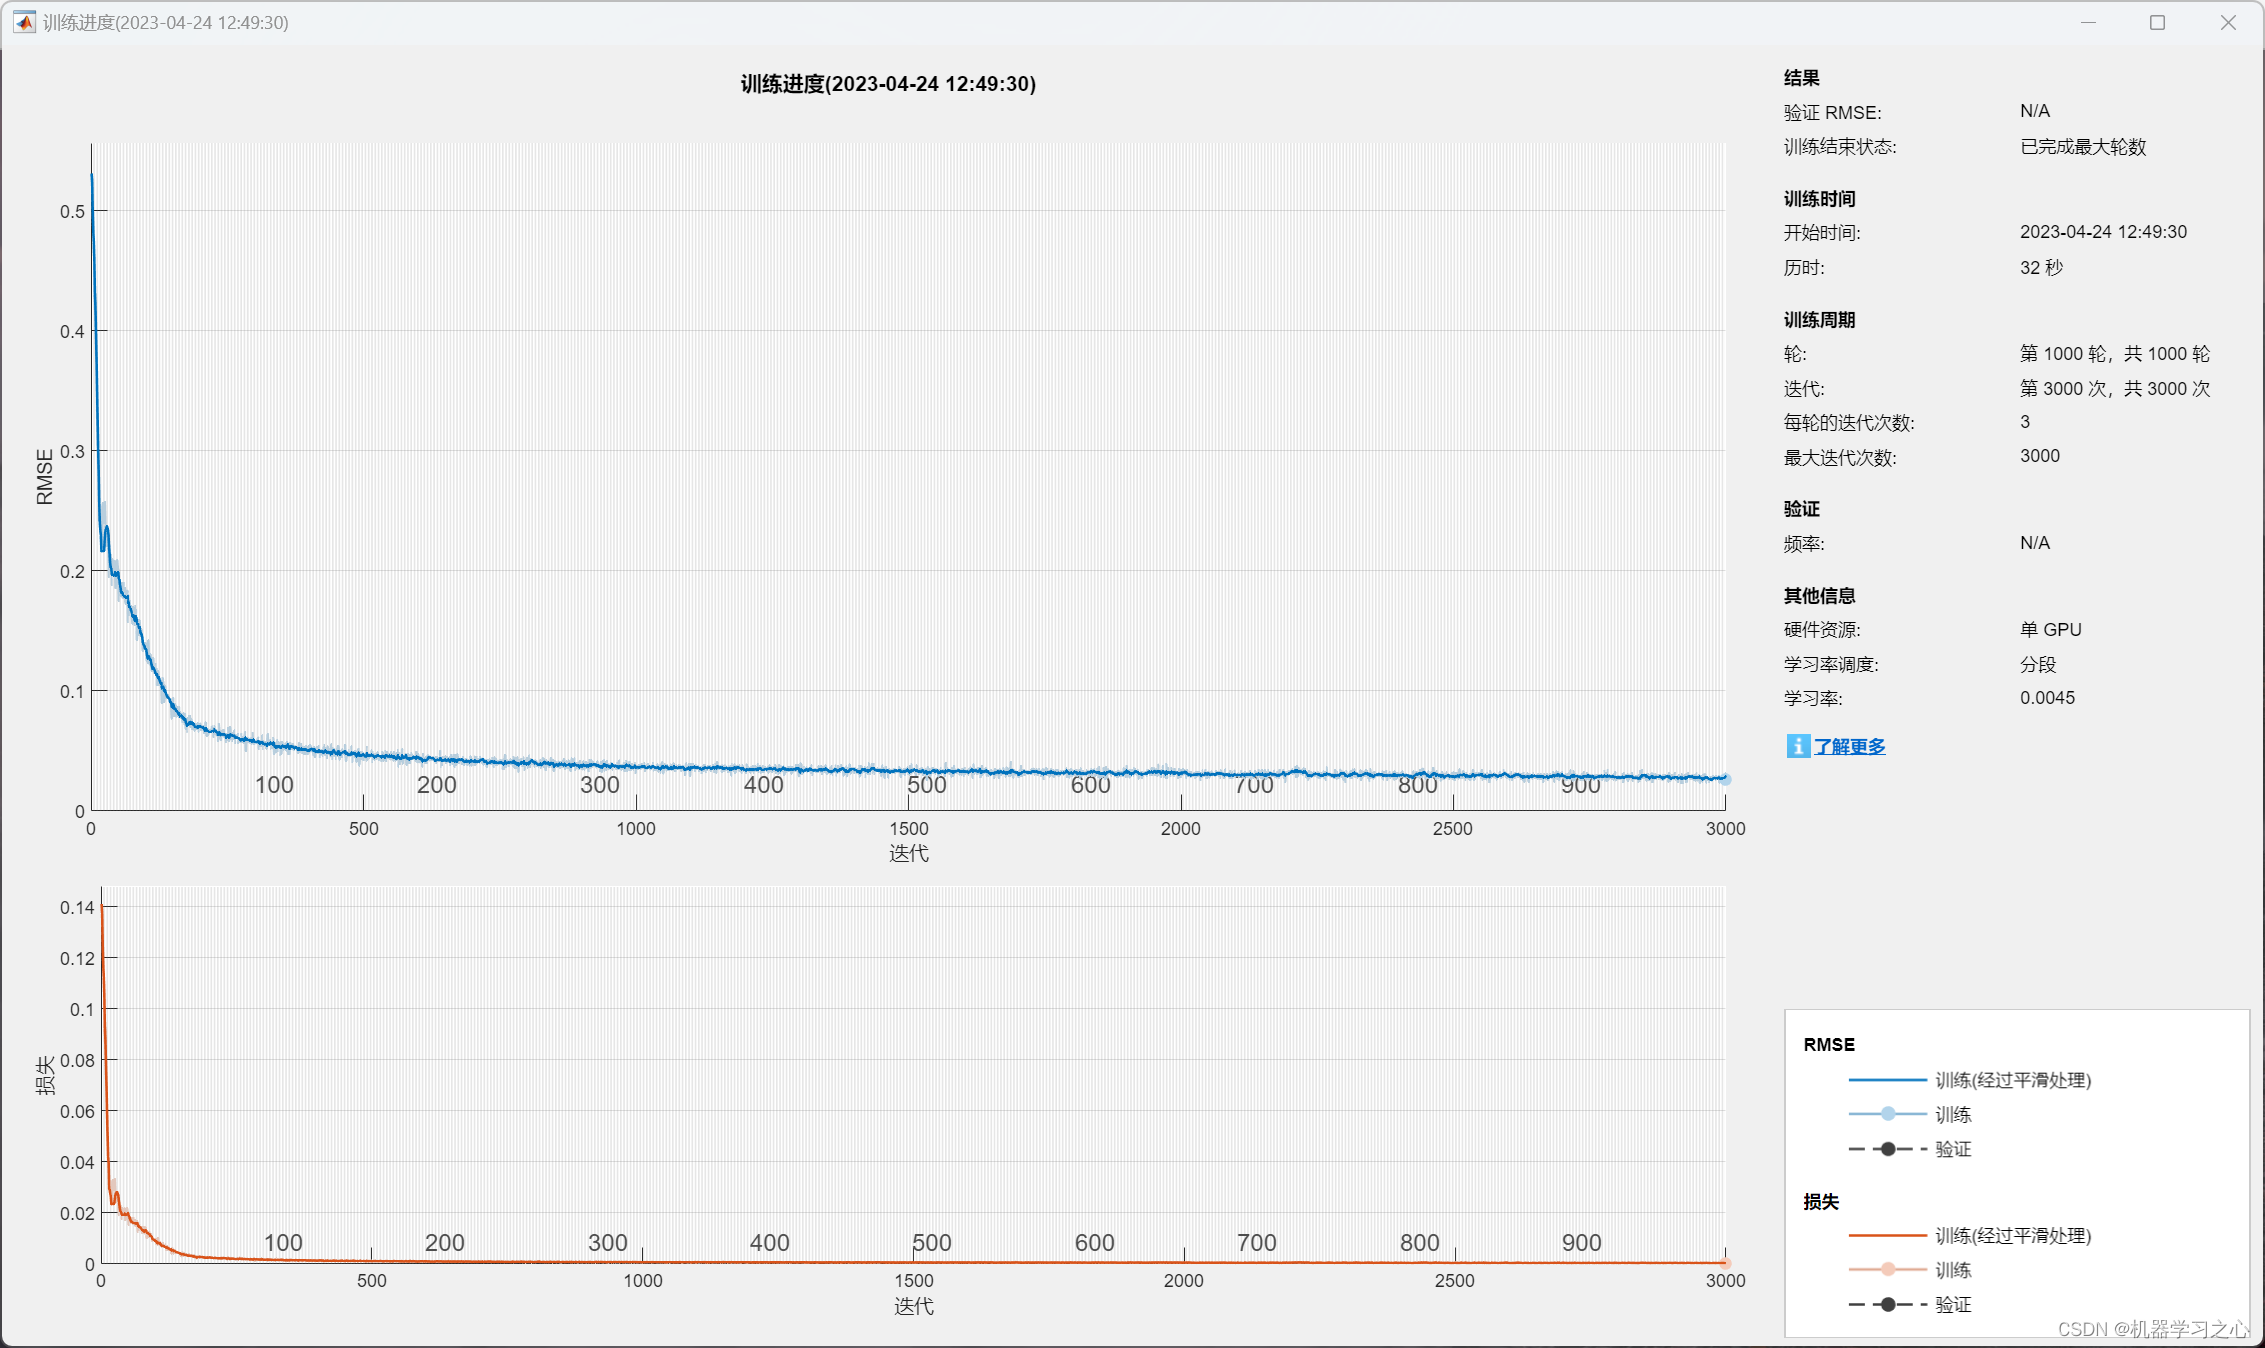
Task: Click the epoch value 第 1000 轮，共 1000 轮
Action: 2115,354
